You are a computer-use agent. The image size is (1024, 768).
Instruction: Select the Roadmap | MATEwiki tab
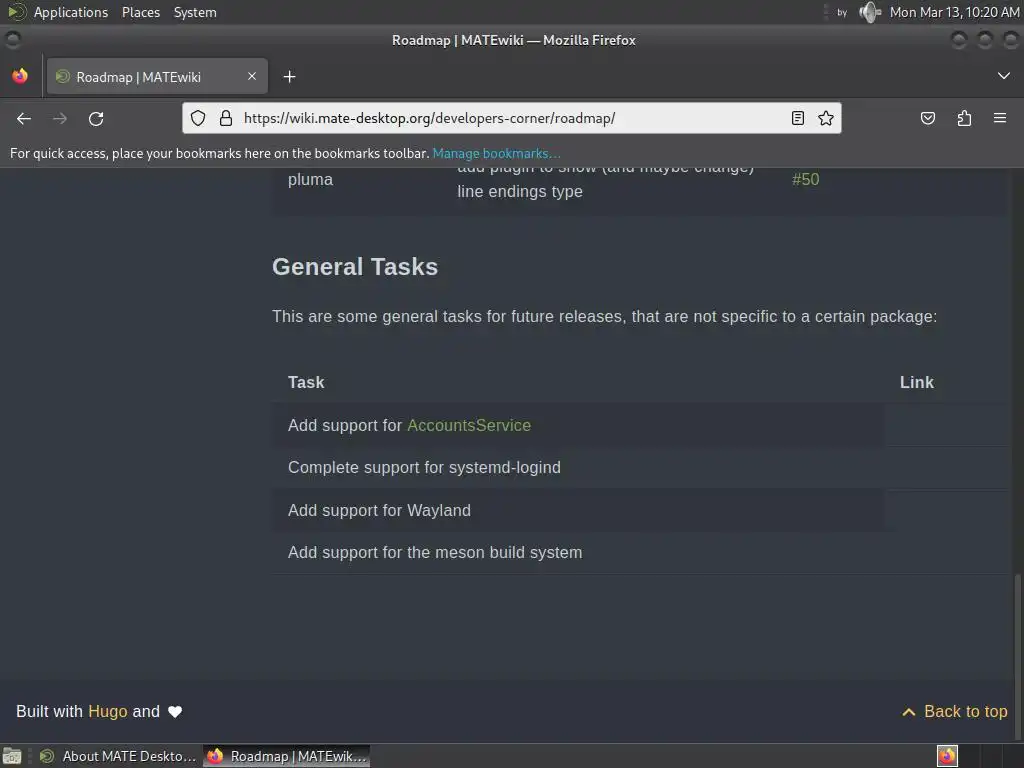tap(157, 76)
